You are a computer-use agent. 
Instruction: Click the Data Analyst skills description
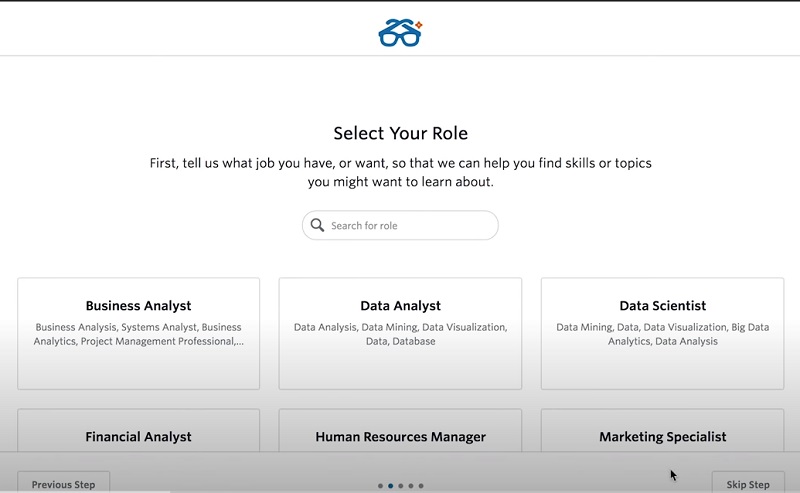[x=400, y=334]
